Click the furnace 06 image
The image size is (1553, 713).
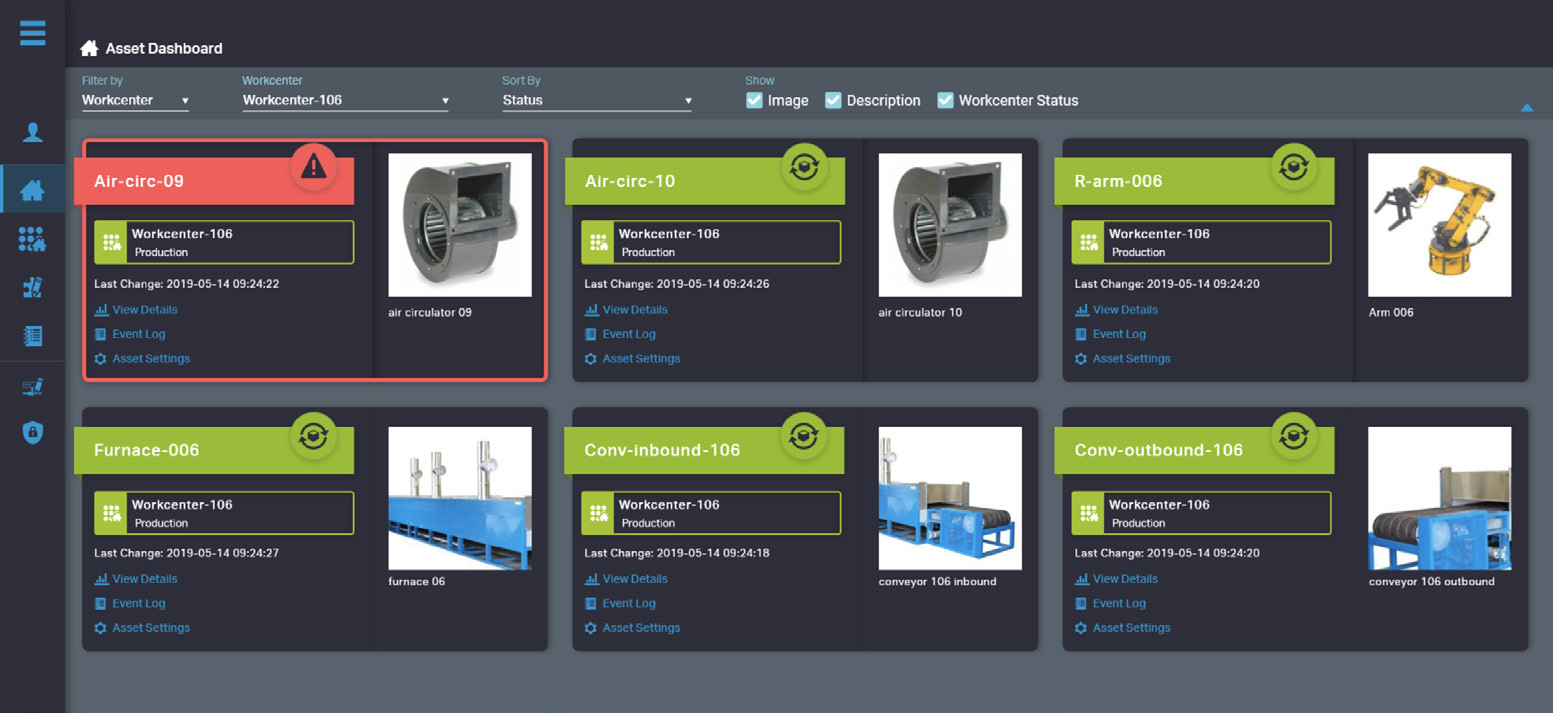click(x=460, y=498)
